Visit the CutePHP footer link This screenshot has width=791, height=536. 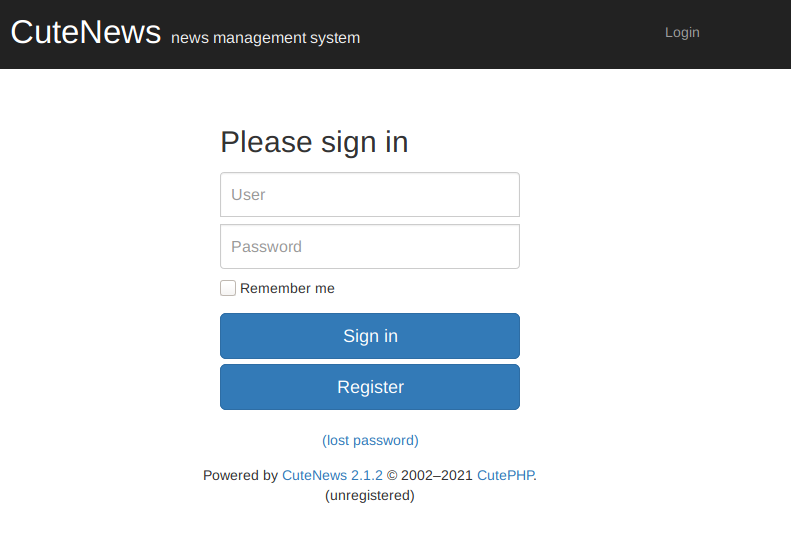coord(505,475)
